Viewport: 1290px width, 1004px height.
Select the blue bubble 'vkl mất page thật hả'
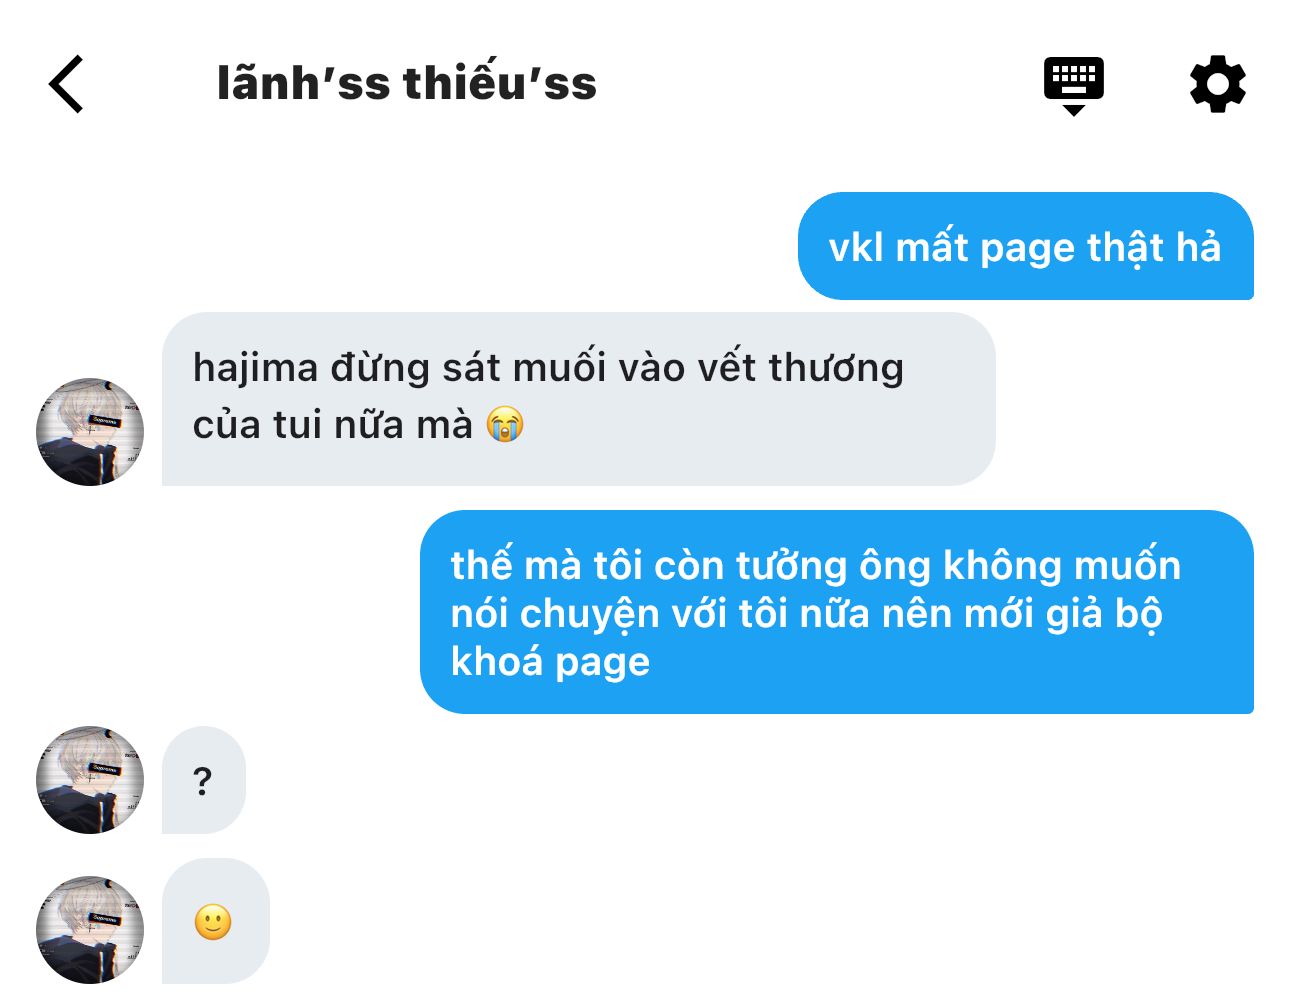click(x=1026, y=246)
